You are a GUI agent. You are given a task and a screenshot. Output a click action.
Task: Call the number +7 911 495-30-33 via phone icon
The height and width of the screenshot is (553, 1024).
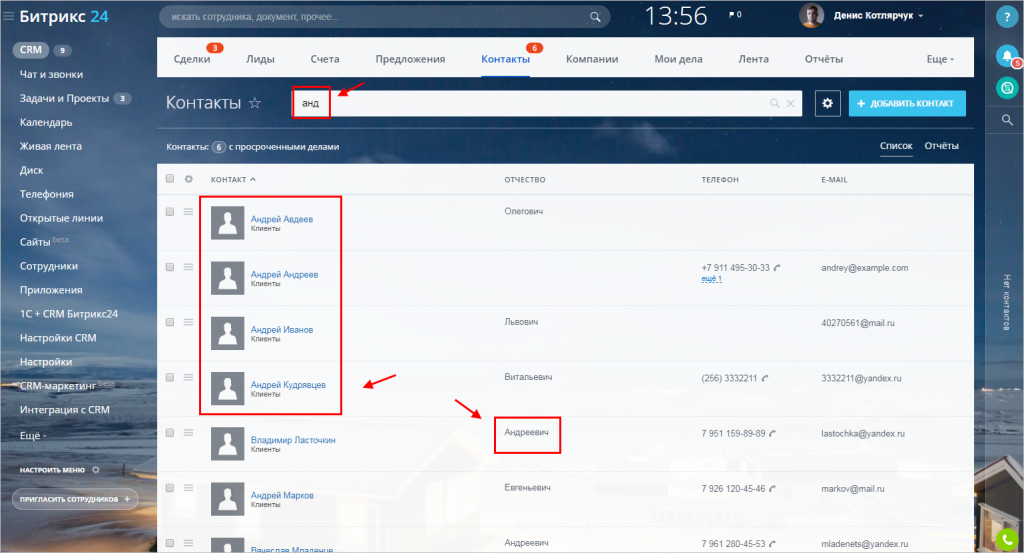(x=777, y=268)
